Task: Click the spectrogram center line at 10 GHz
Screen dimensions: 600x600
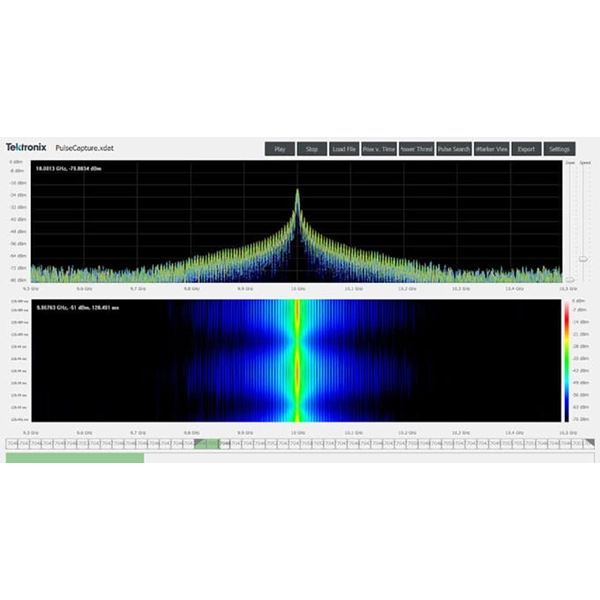Action: (x=297, y=360)
